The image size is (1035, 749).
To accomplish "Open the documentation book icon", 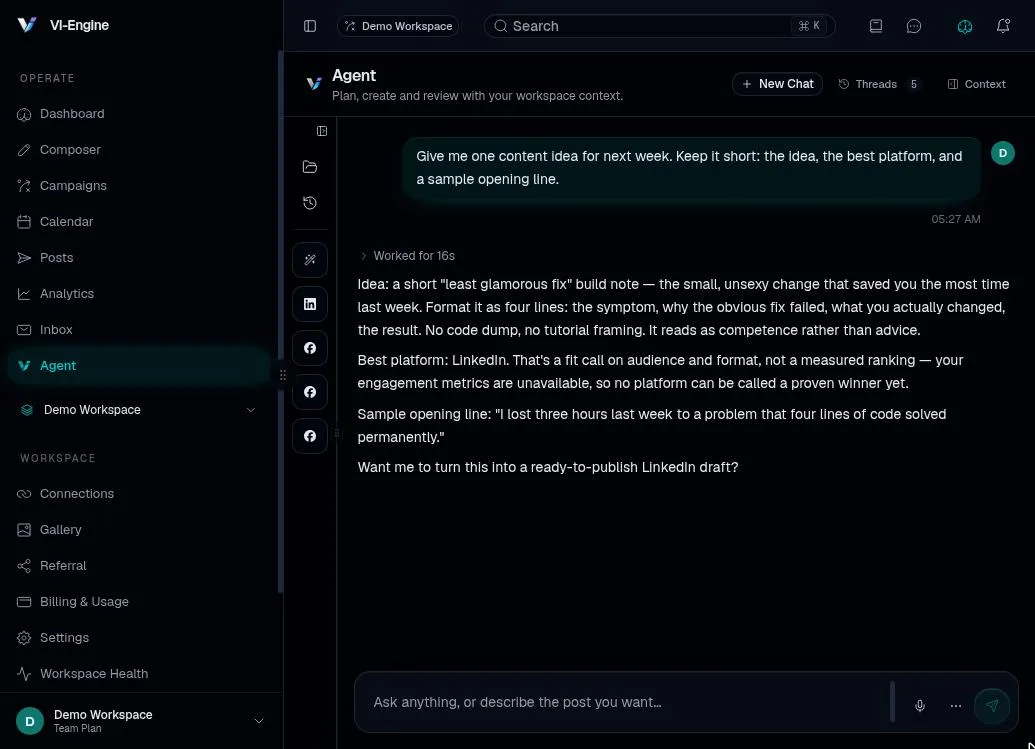I will click(876, 26).
